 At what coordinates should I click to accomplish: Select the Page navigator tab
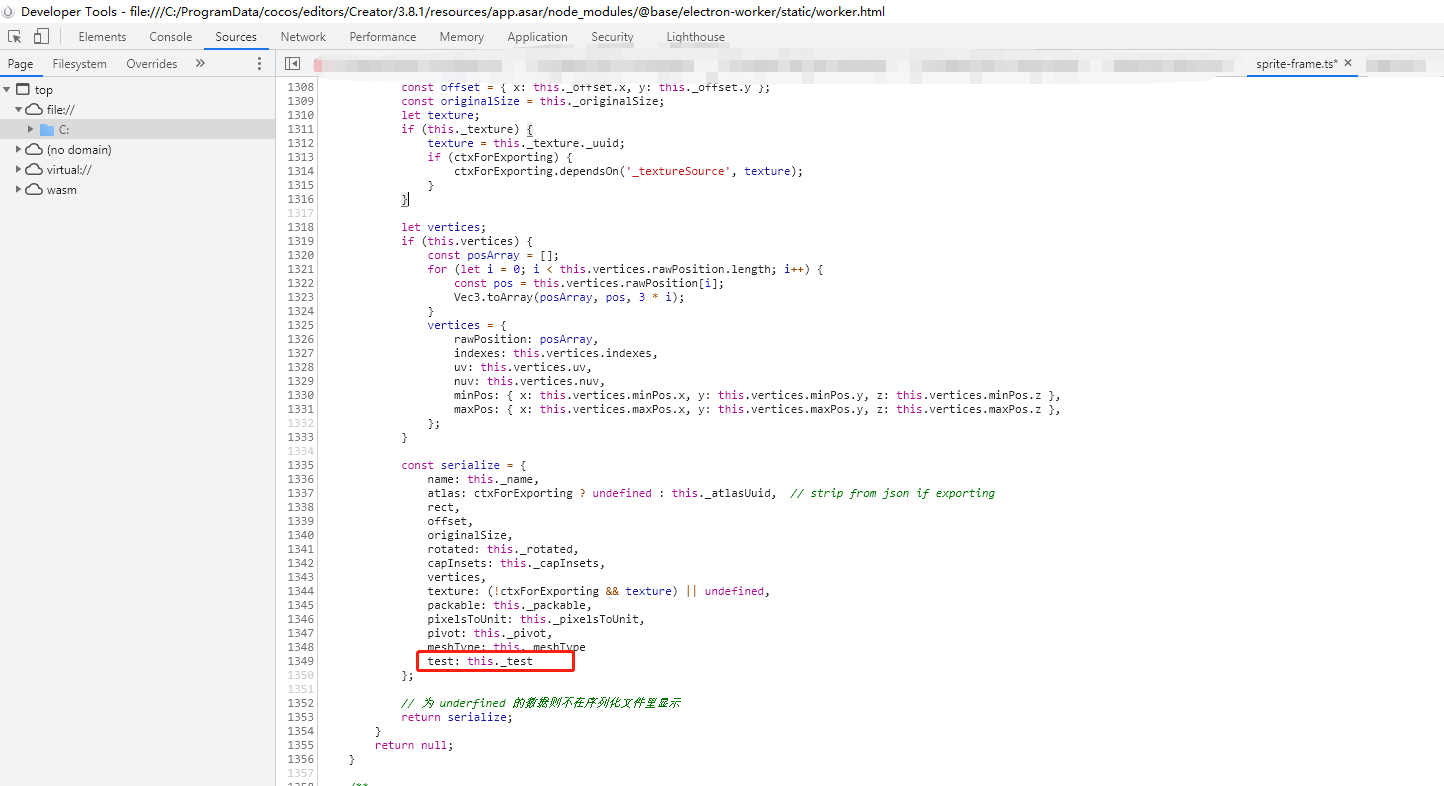(x=21, y=64)
